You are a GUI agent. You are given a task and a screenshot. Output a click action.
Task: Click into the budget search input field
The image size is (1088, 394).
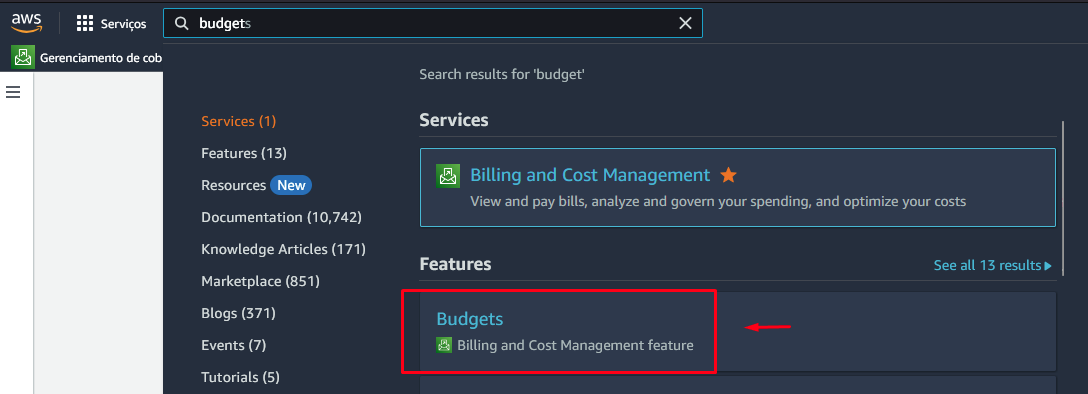(x=434, y=24)
